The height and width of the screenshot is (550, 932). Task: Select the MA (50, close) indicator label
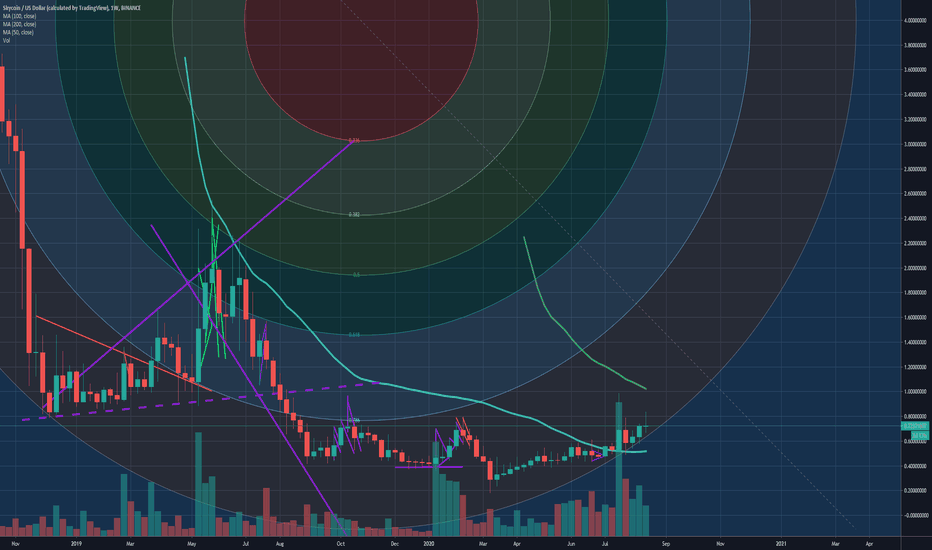(x=18, y=33)
